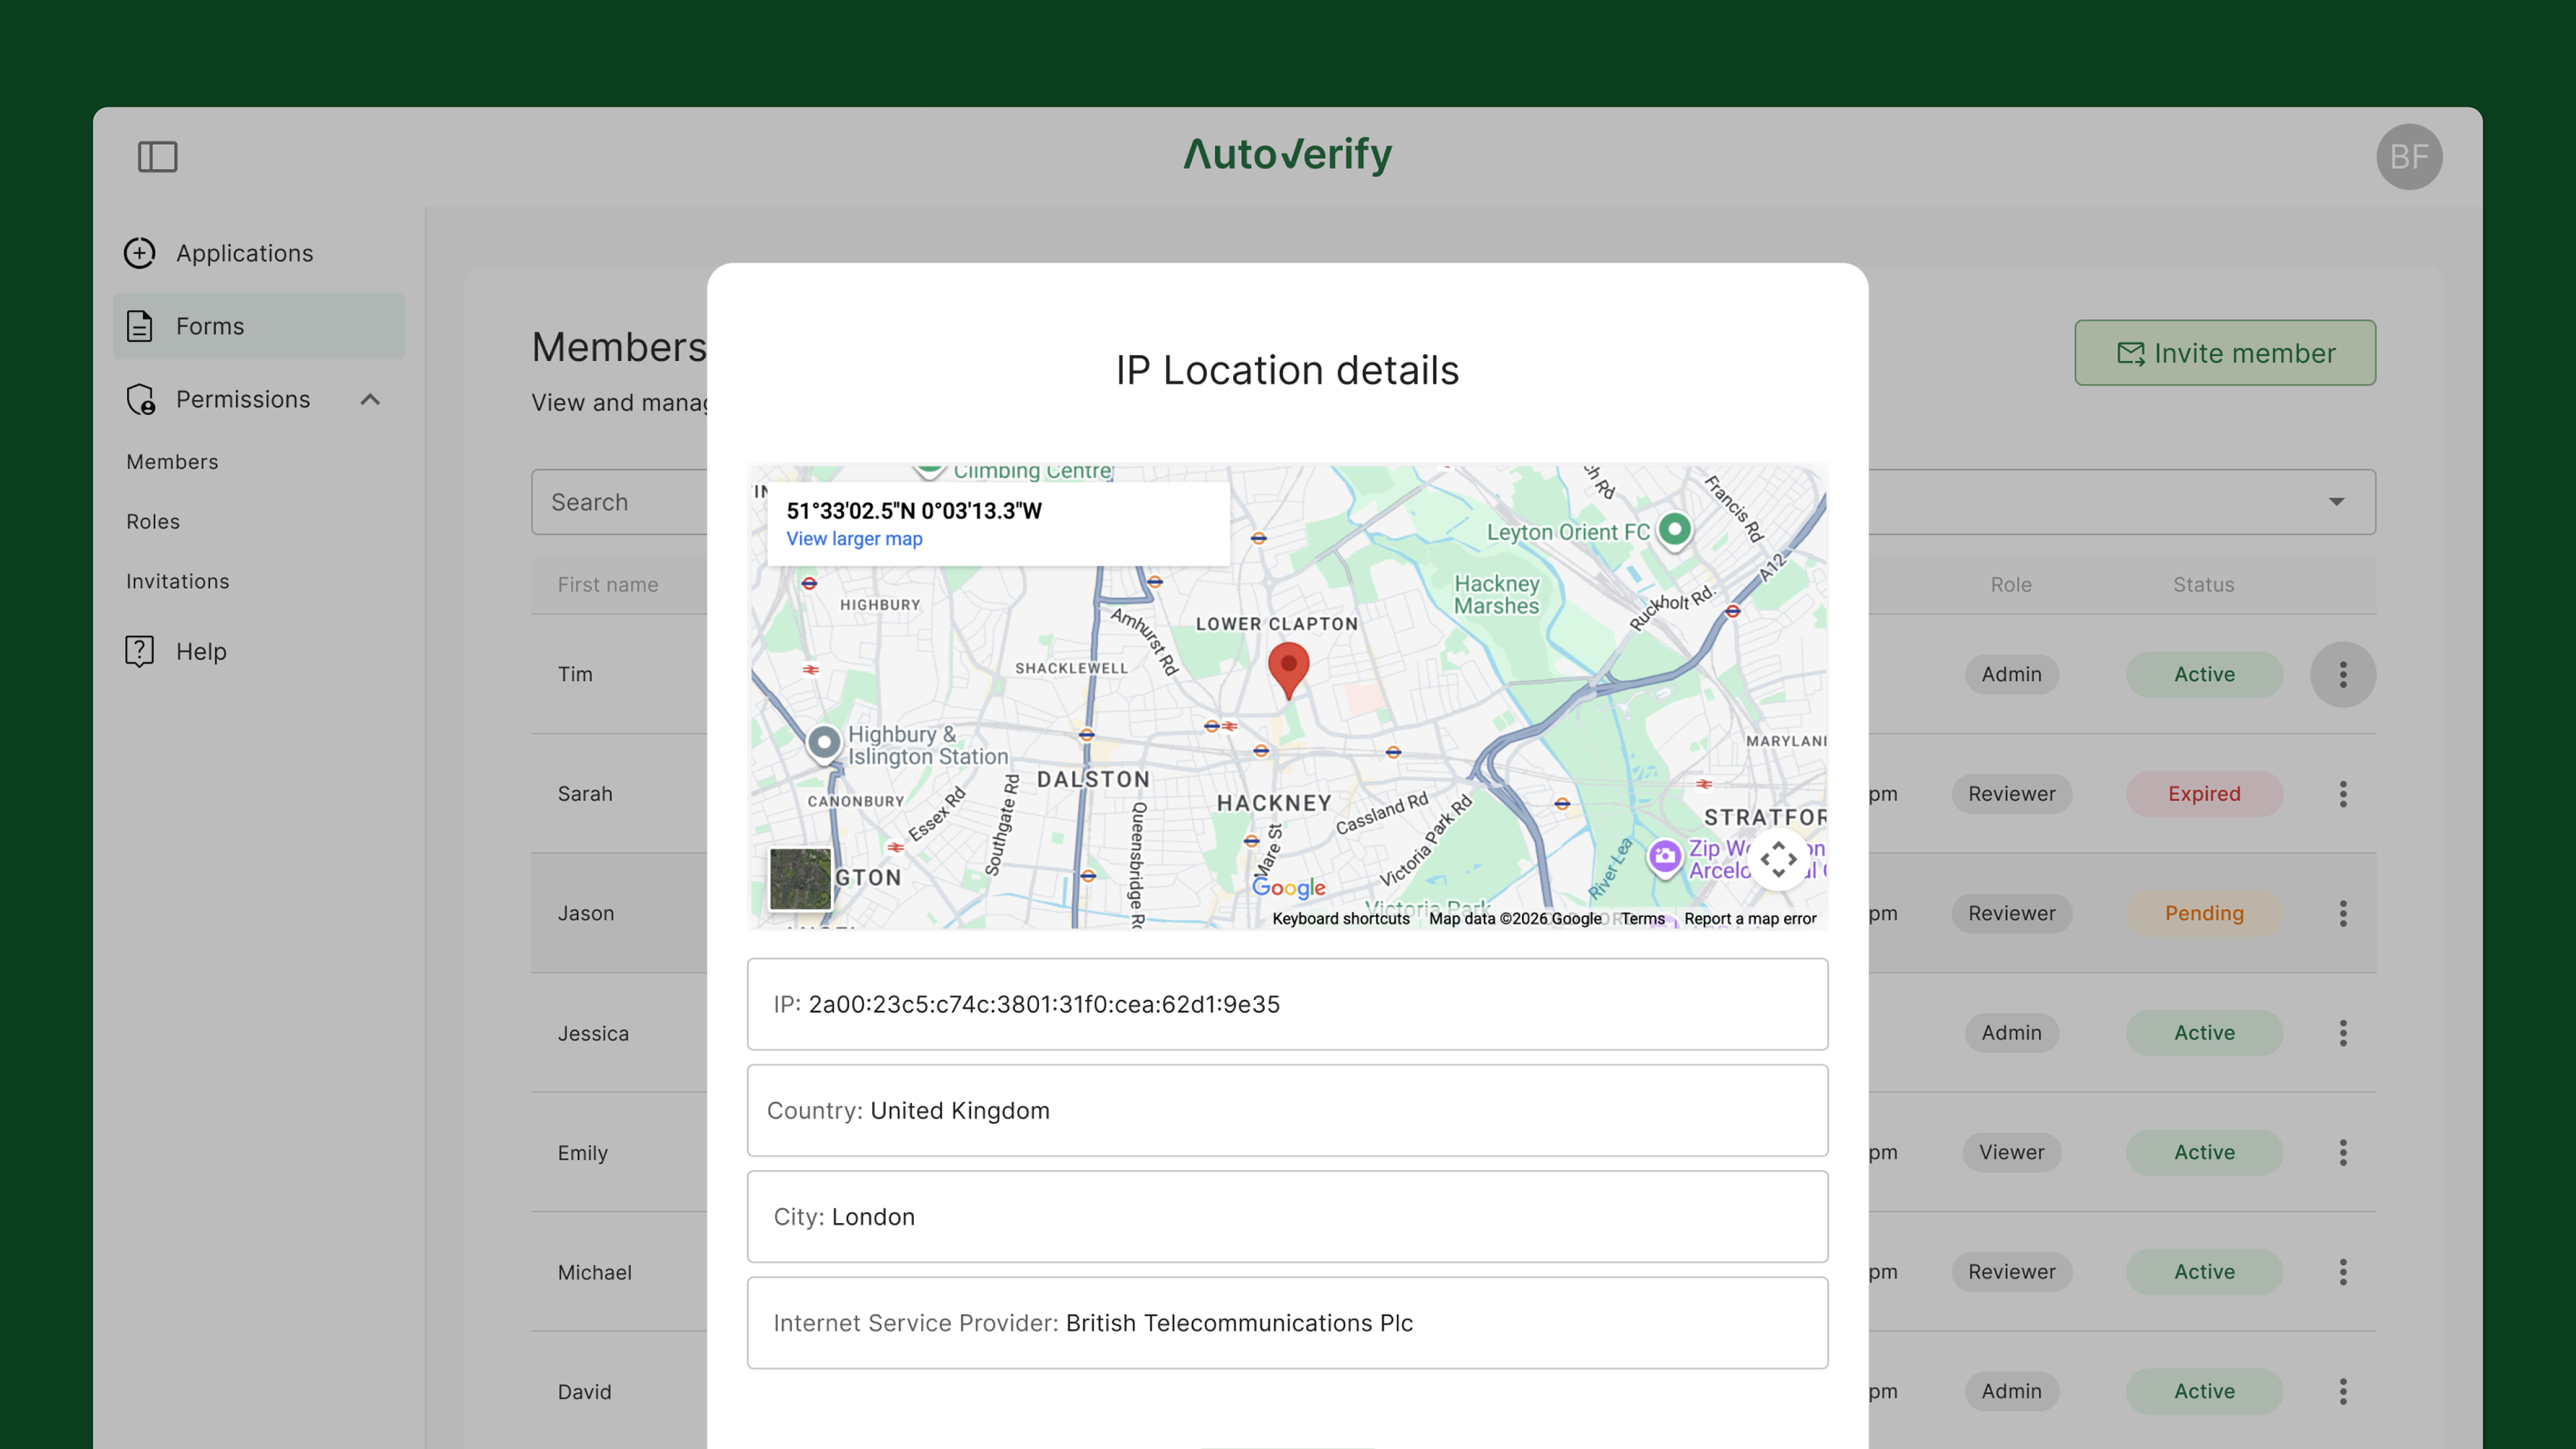Open the View larger map link

click(854, 539)
